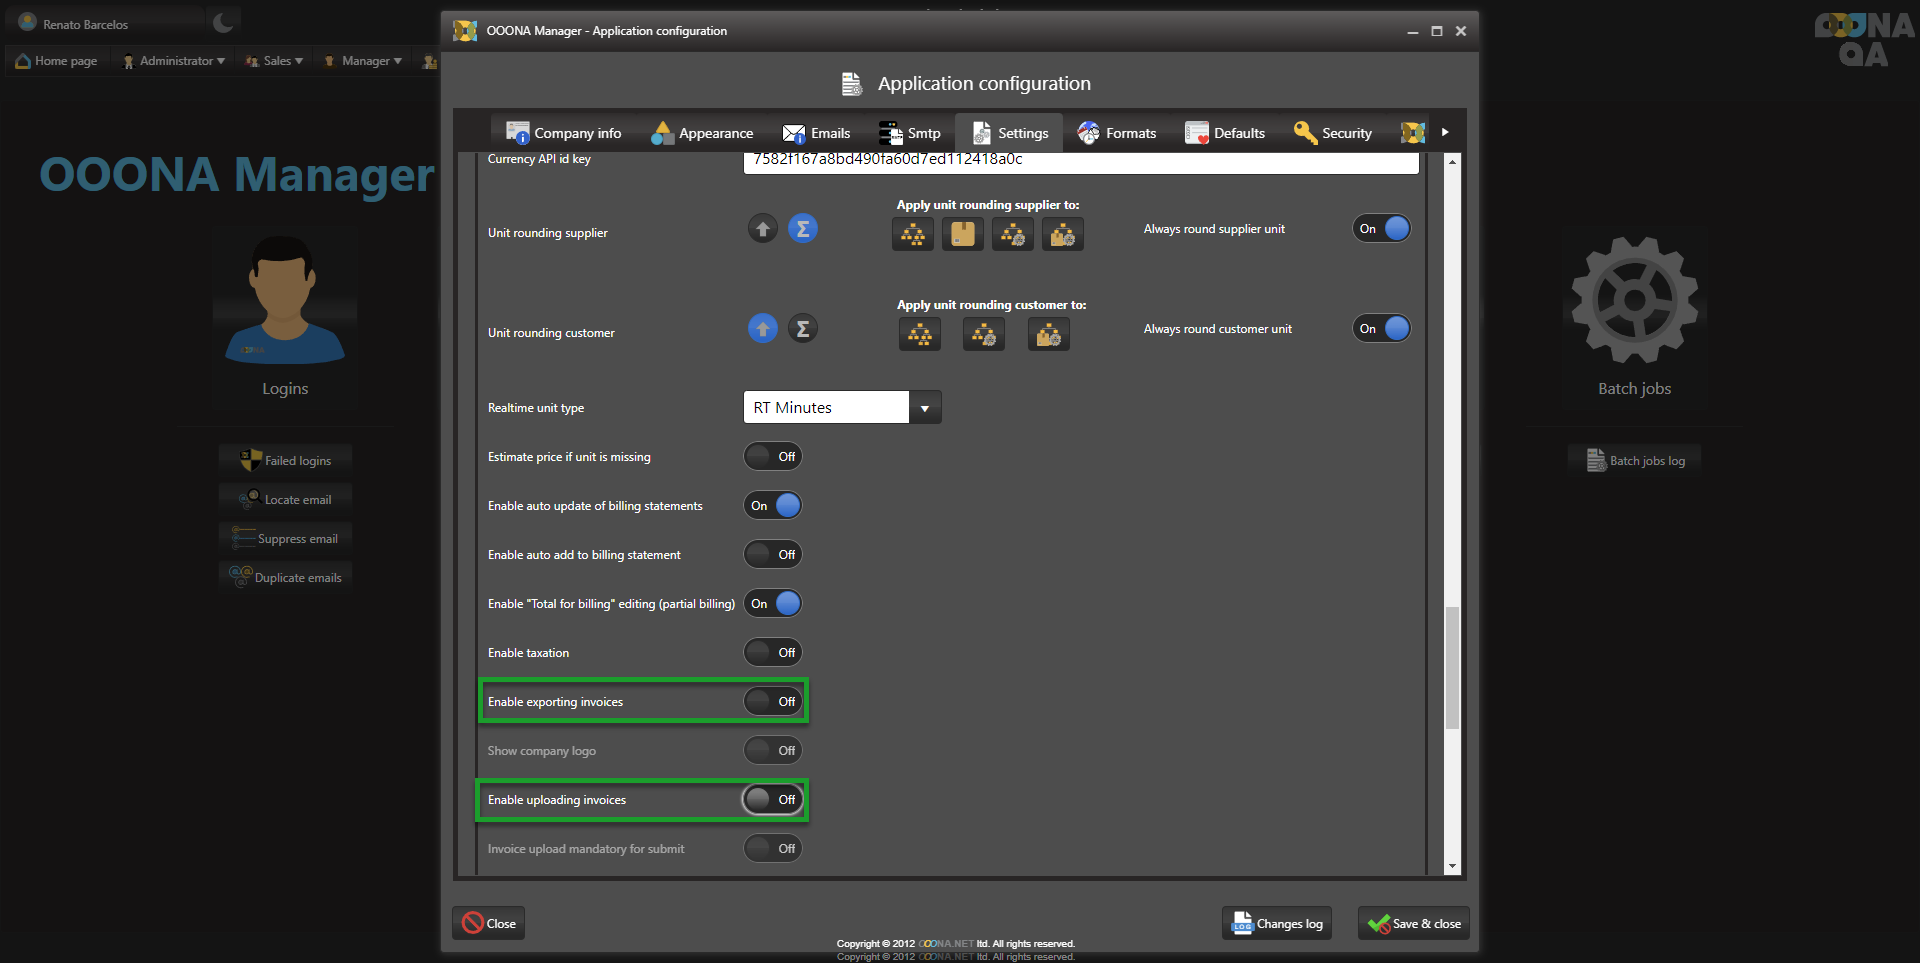Open Logins user avatar

coord(284,300)
